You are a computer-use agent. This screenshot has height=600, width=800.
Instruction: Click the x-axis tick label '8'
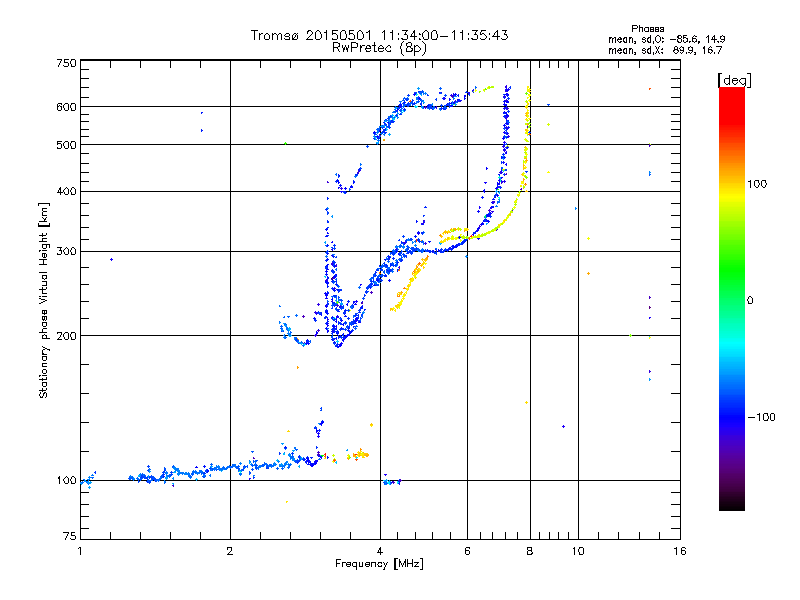pyautogui.click(x=530, y=551)
